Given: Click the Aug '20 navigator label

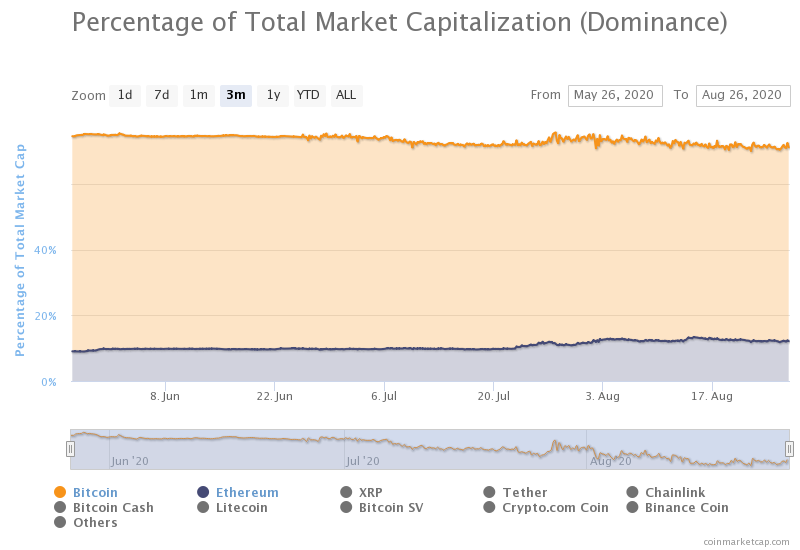Looking at the screenshot, I should click(x=611, y=461).
